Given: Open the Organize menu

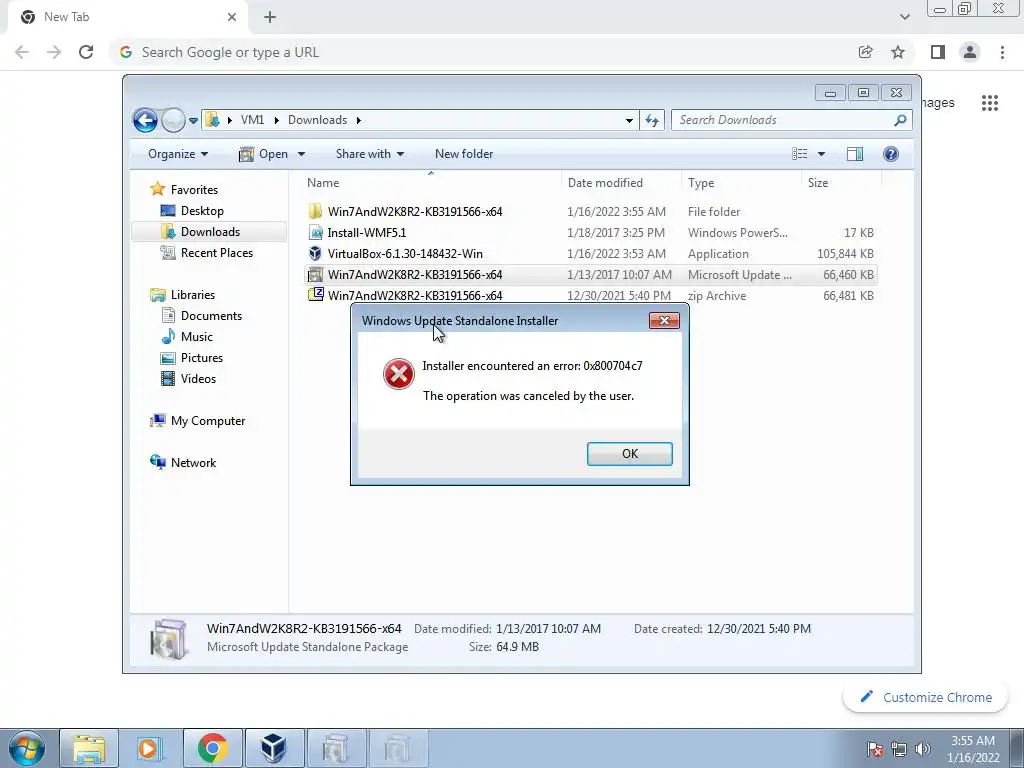Looking at the screenshot, I should click(178, 154).
